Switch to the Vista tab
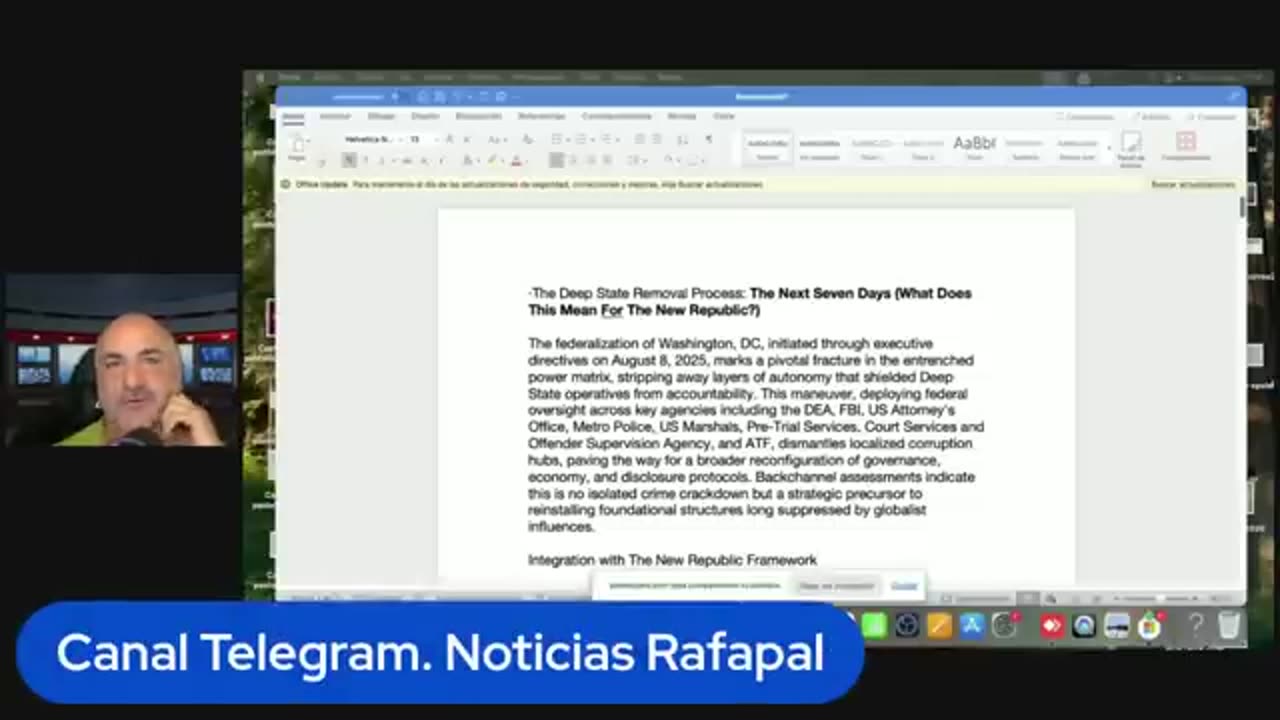The width and height of the screenshot is (1280, 720). [724, 116]
